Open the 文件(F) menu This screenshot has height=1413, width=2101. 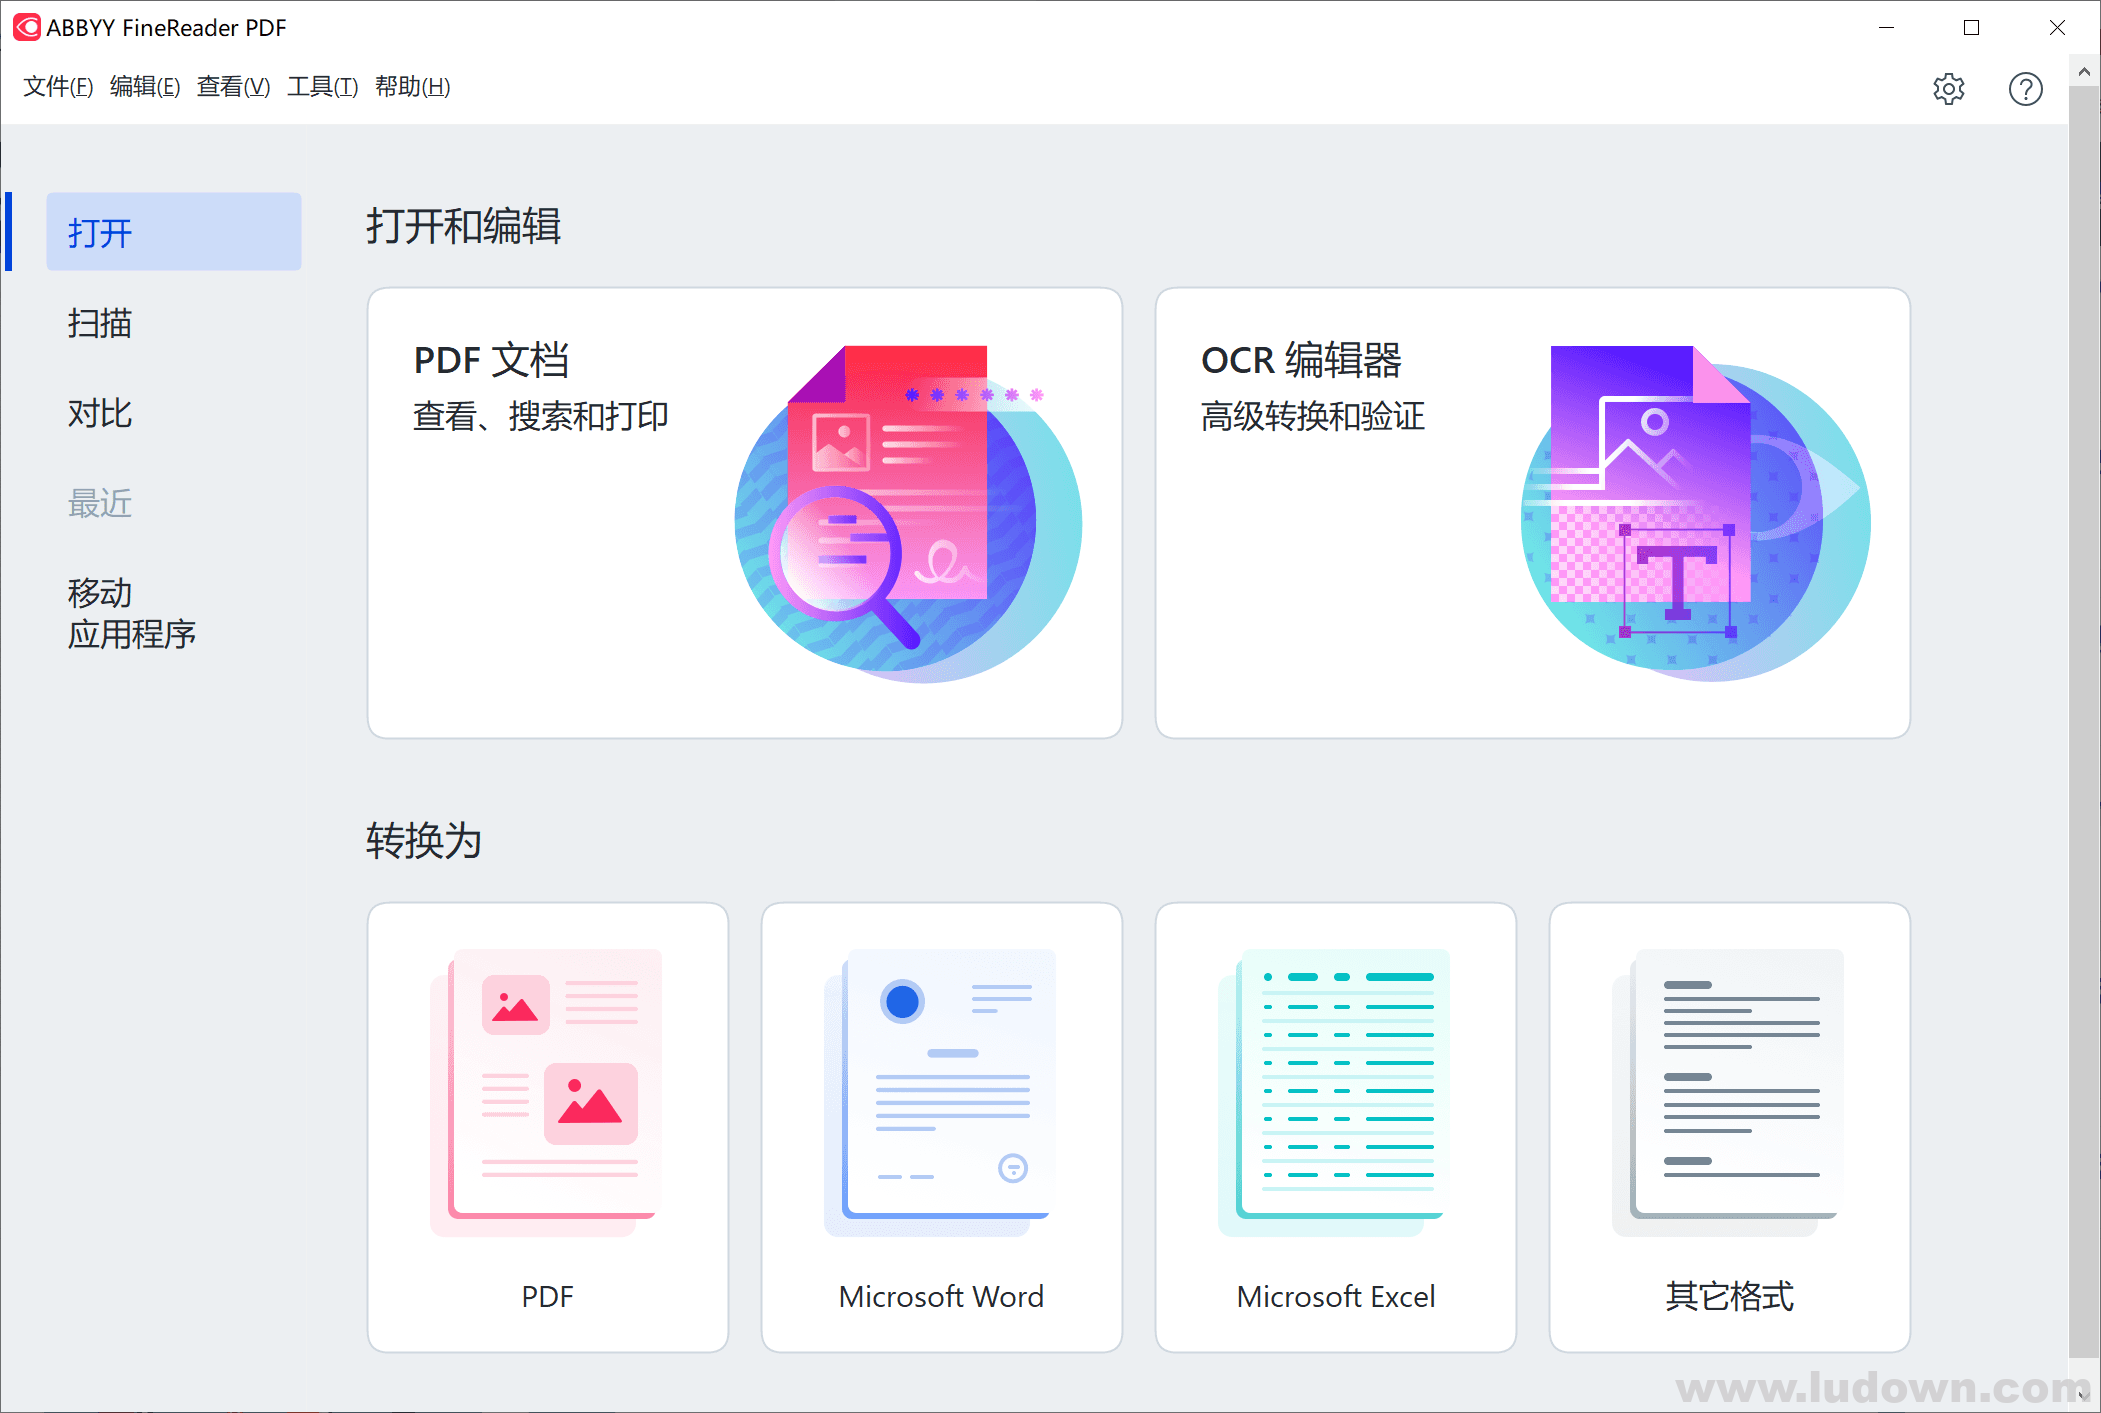(x=58, y=87)
